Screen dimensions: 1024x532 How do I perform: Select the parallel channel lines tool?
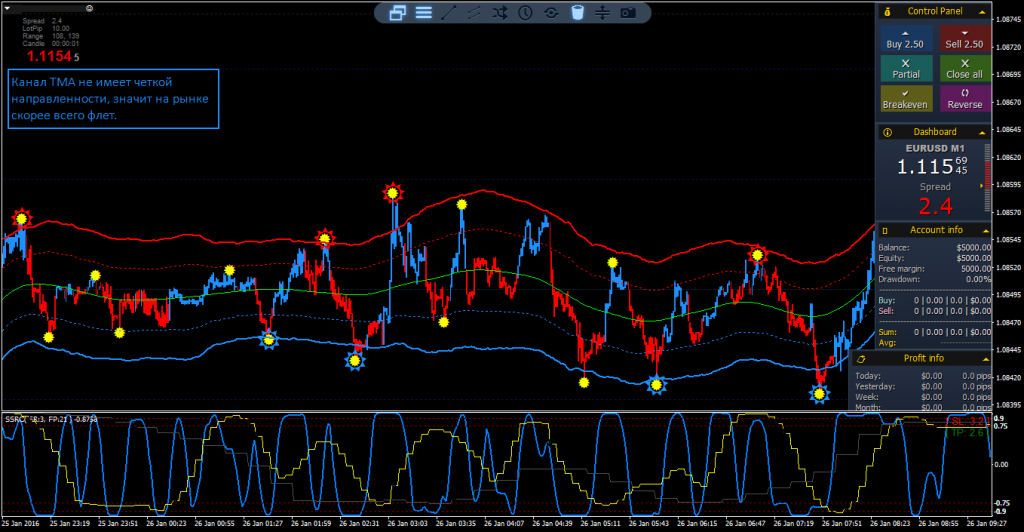(474, 13)
